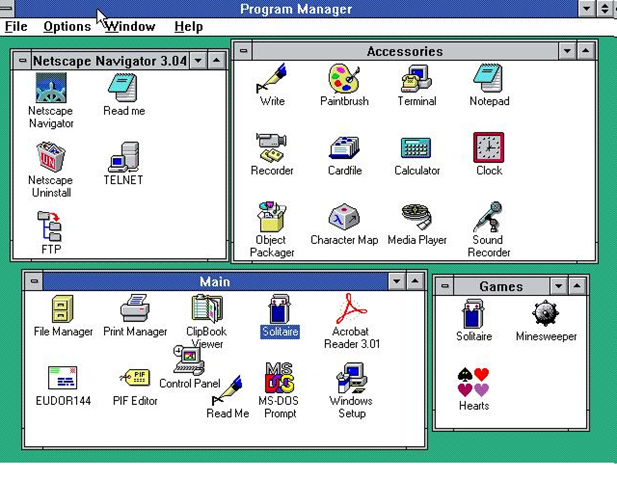617x480 pixels.
Task: Click the File Manager icon
Action: tap(63, 309)
